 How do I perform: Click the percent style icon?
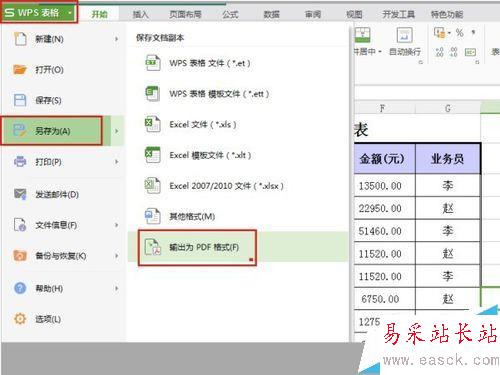coord(459,33)
